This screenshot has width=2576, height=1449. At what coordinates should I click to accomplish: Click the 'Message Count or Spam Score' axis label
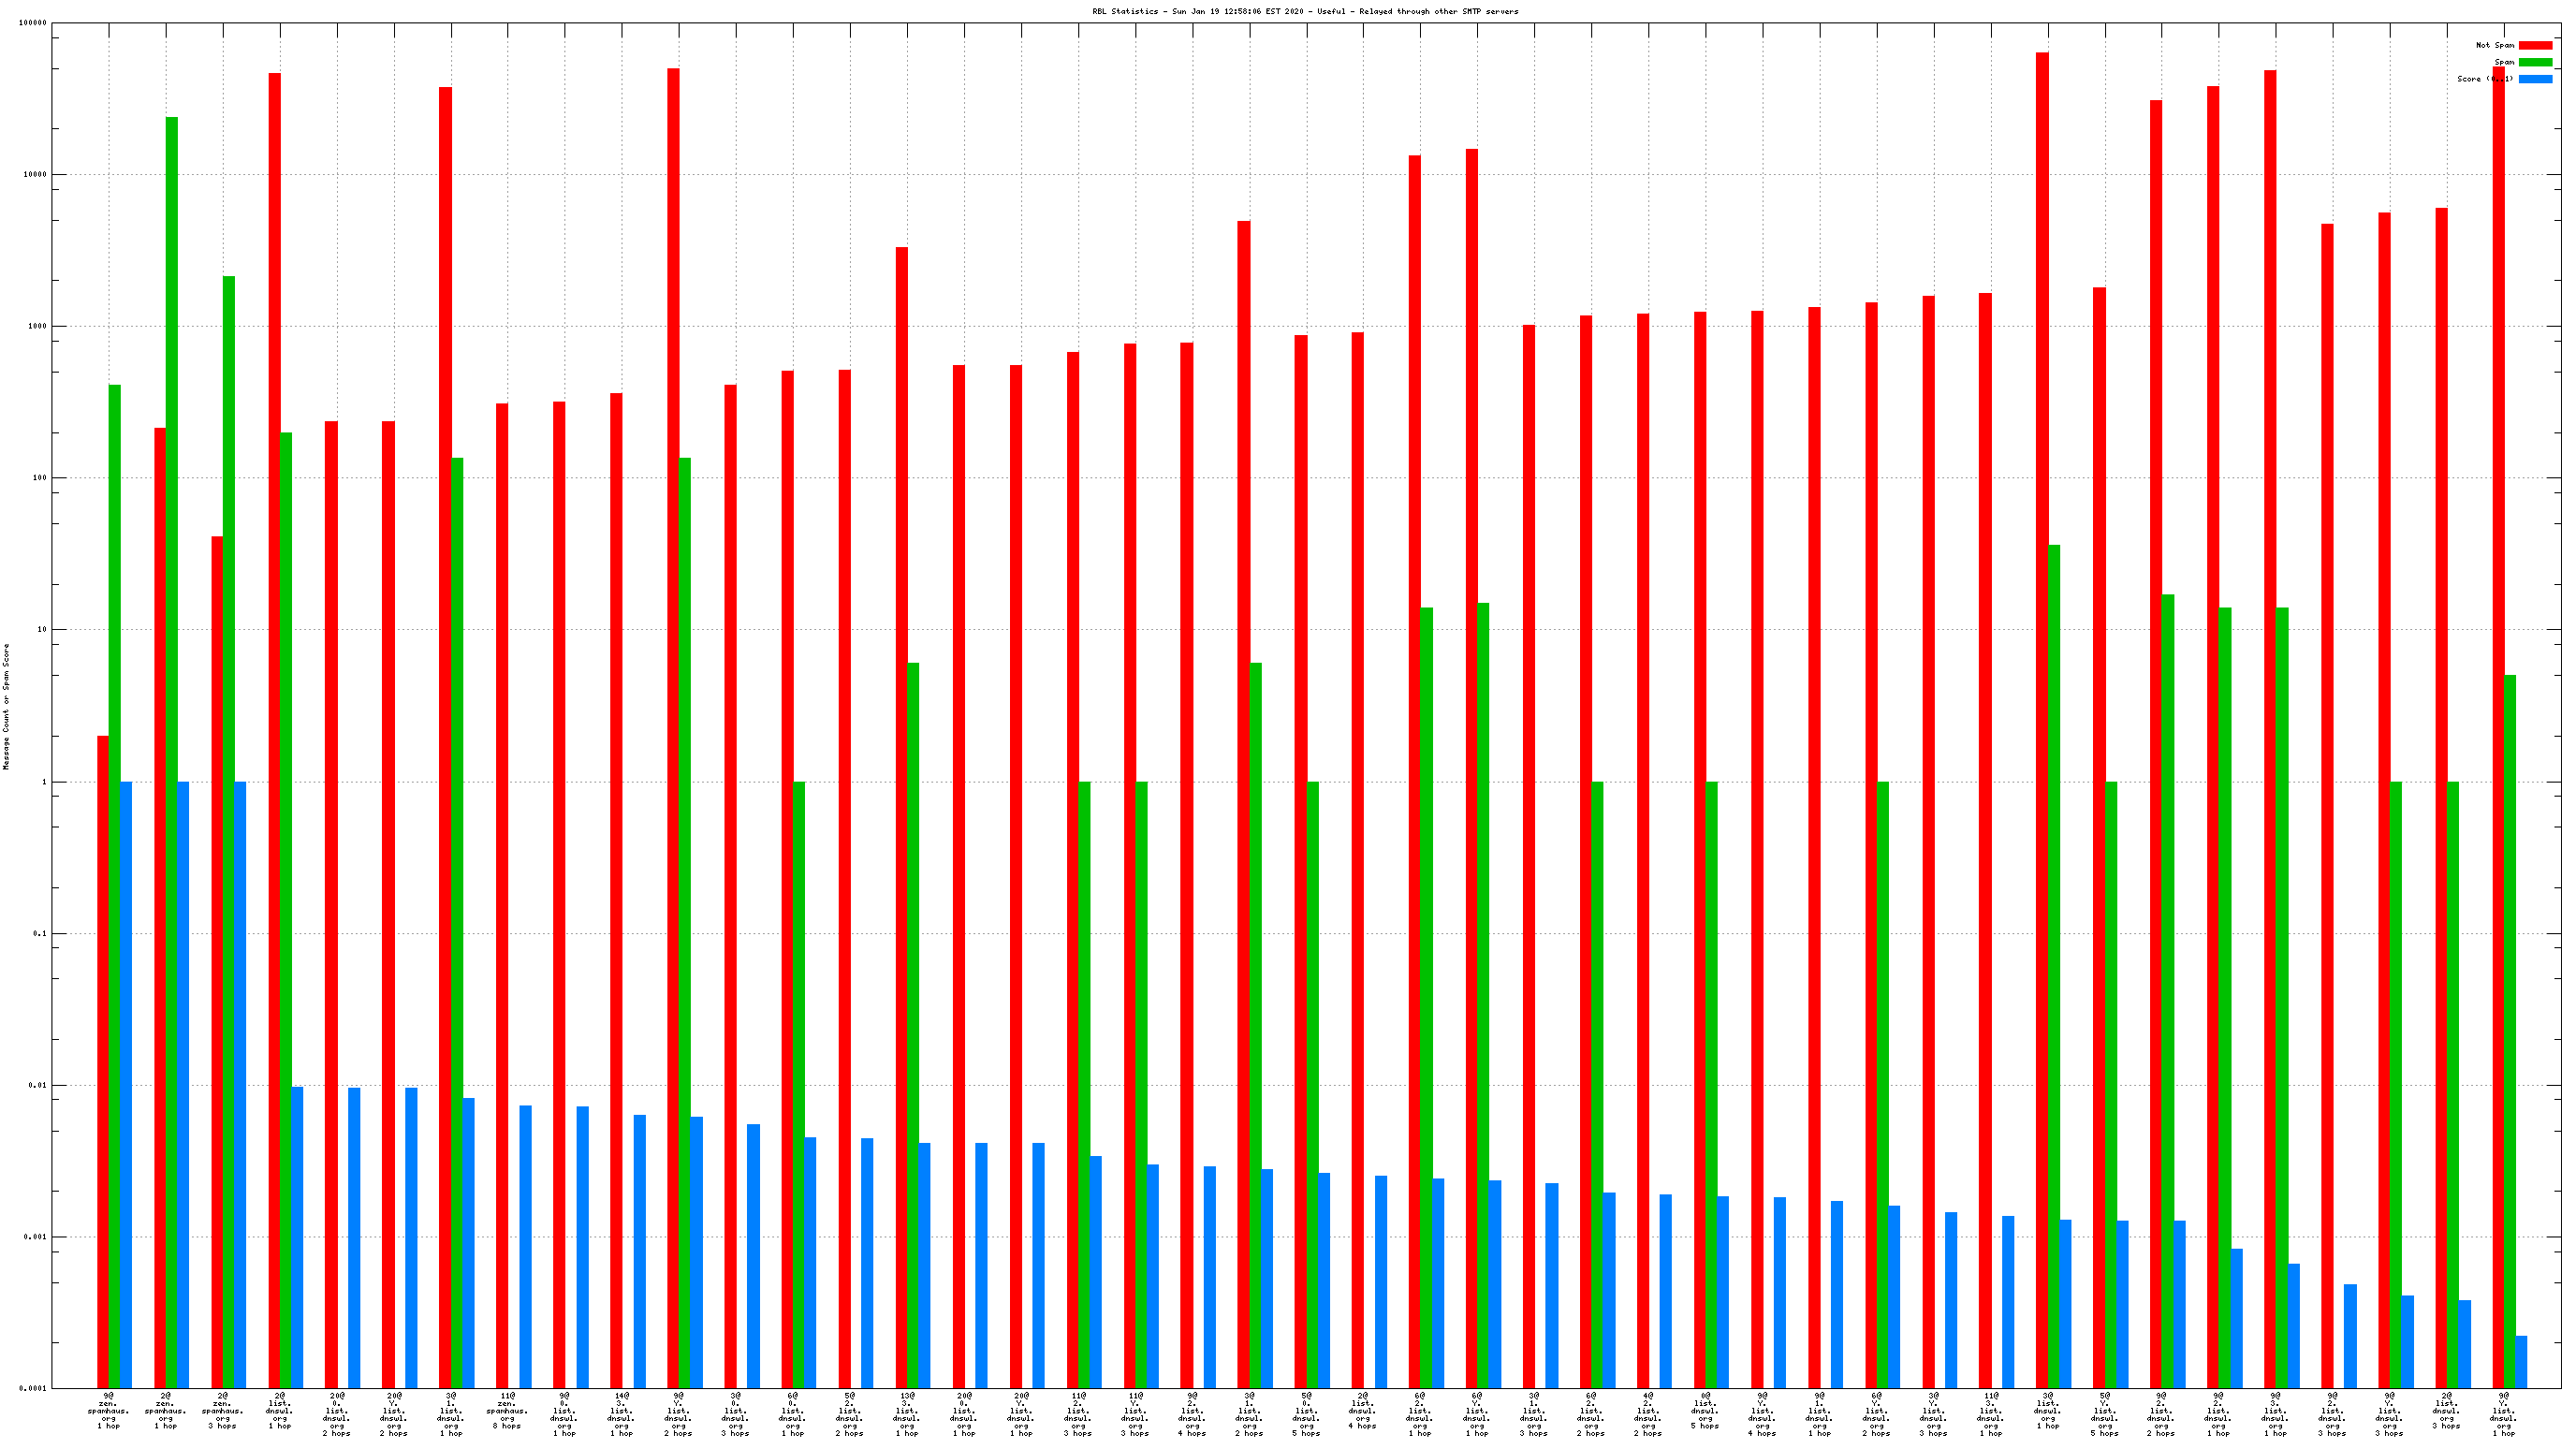[x=6, y=706]
